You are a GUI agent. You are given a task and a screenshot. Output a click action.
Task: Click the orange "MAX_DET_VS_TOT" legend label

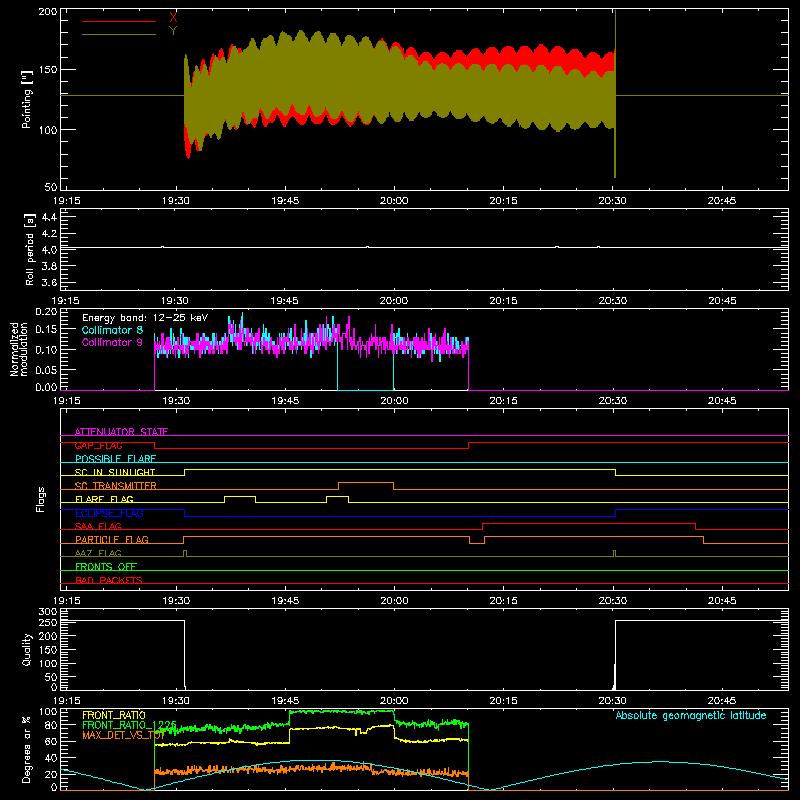point(123,735)
